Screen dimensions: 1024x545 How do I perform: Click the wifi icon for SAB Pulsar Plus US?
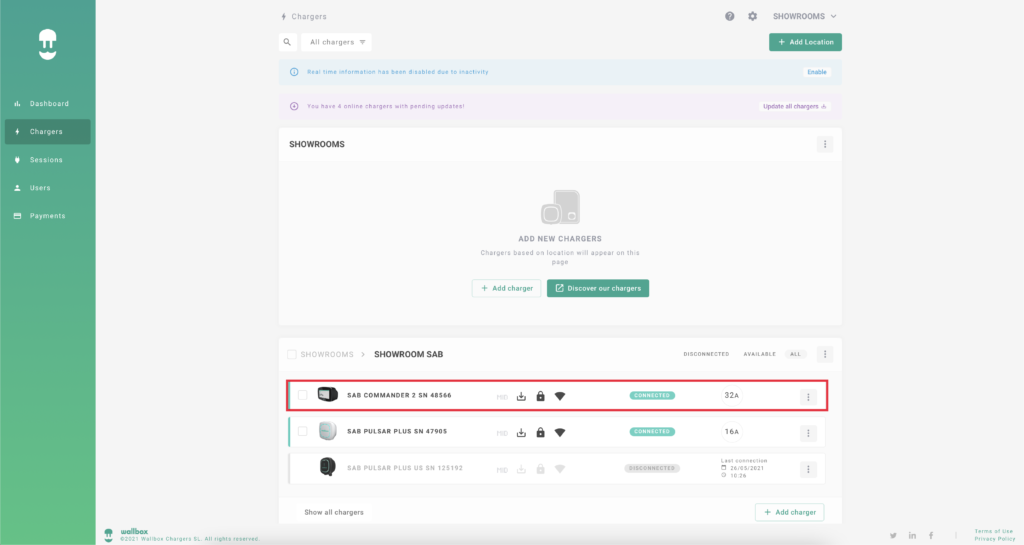560,469
